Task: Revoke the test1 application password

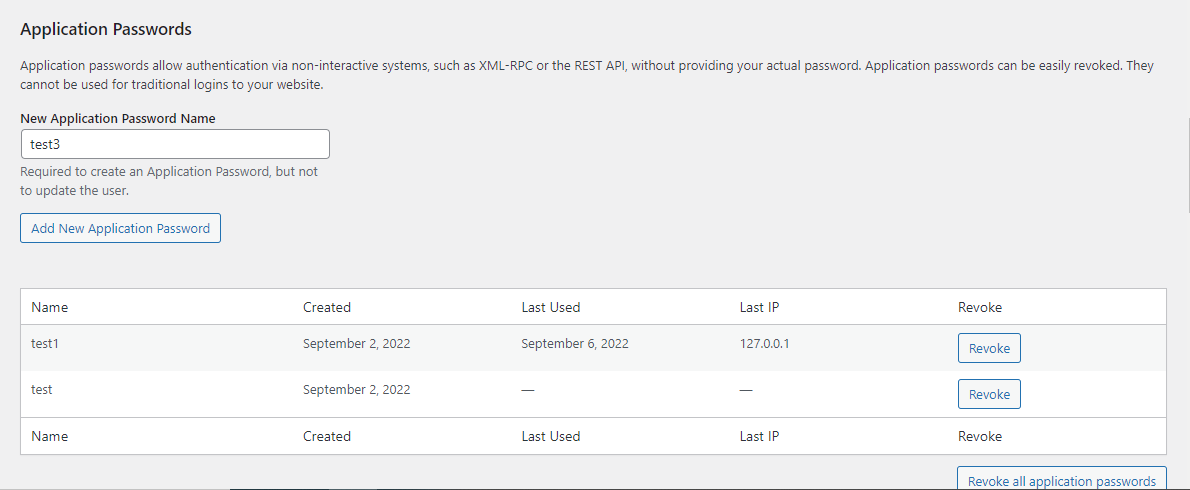Action: point(989,348)
